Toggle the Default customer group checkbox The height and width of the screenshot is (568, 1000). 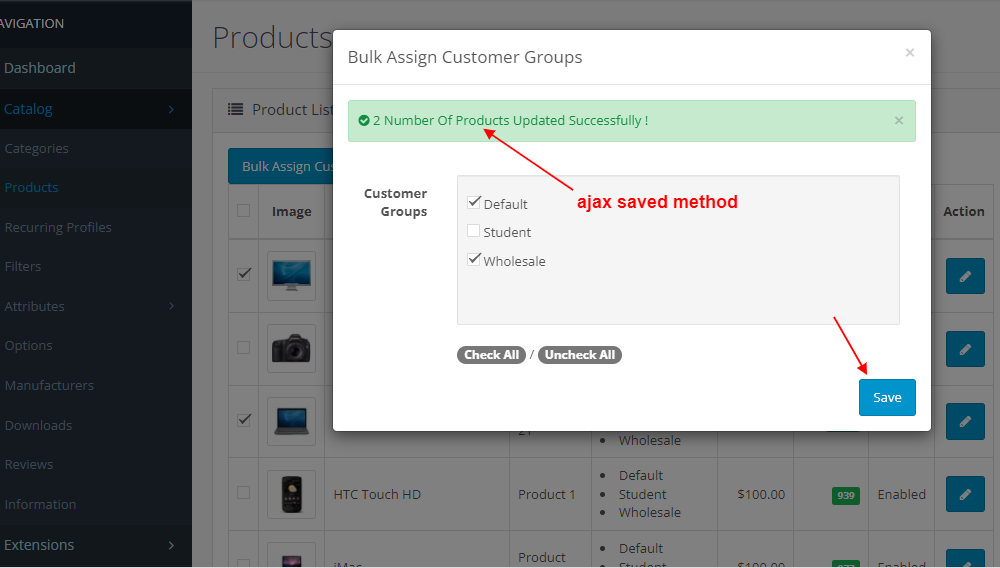point(474,203)
